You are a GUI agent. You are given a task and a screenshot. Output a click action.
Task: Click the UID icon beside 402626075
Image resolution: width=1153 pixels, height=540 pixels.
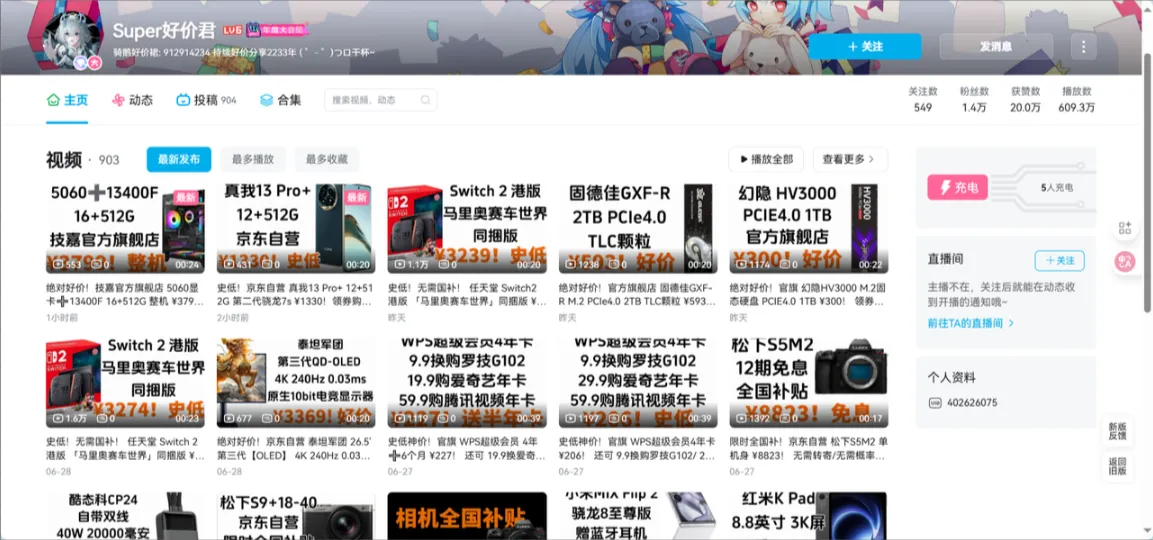(x=935, y=403)
